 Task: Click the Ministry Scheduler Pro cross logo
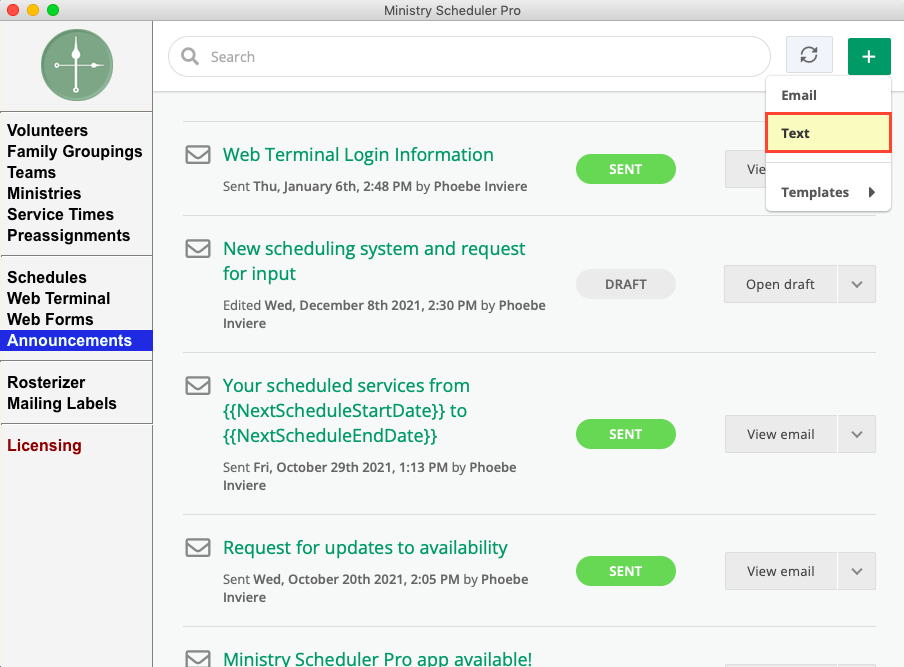(76, 65)
